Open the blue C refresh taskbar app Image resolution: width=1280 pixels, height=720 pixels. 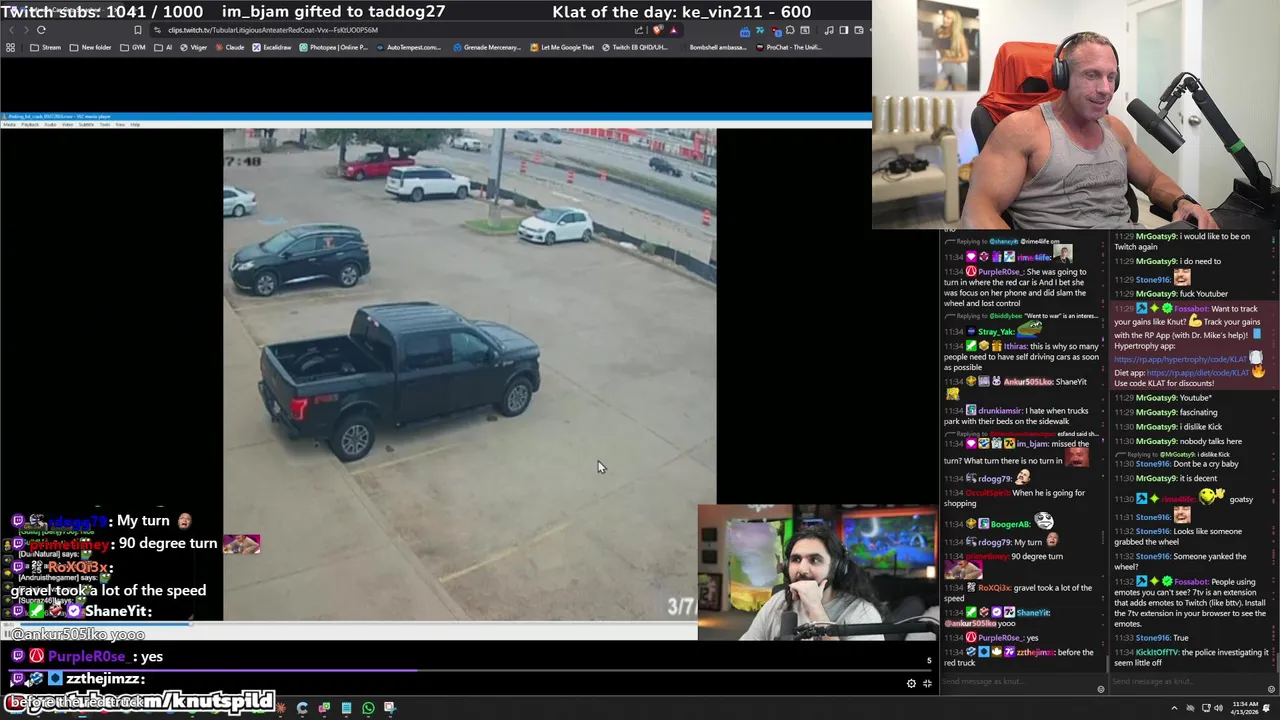click(302, 708)
